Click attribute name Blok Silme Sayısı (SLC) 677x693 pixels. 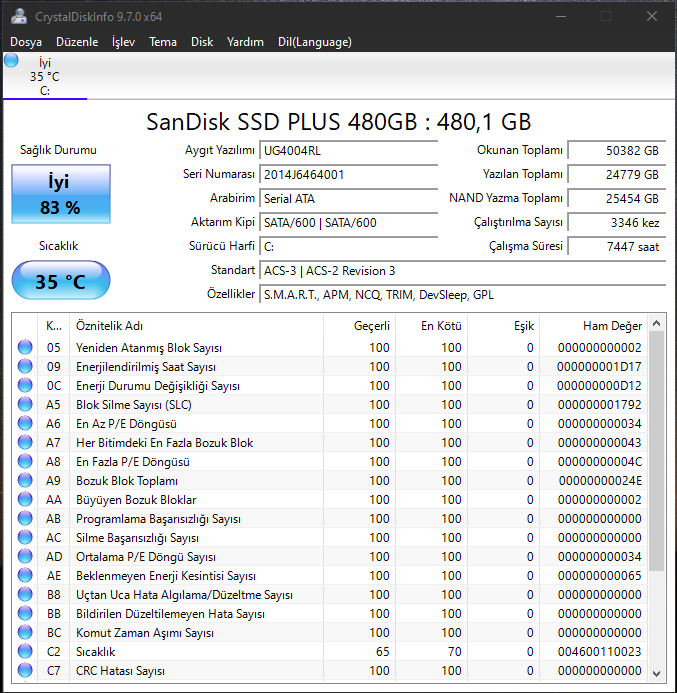coord(133,405)
